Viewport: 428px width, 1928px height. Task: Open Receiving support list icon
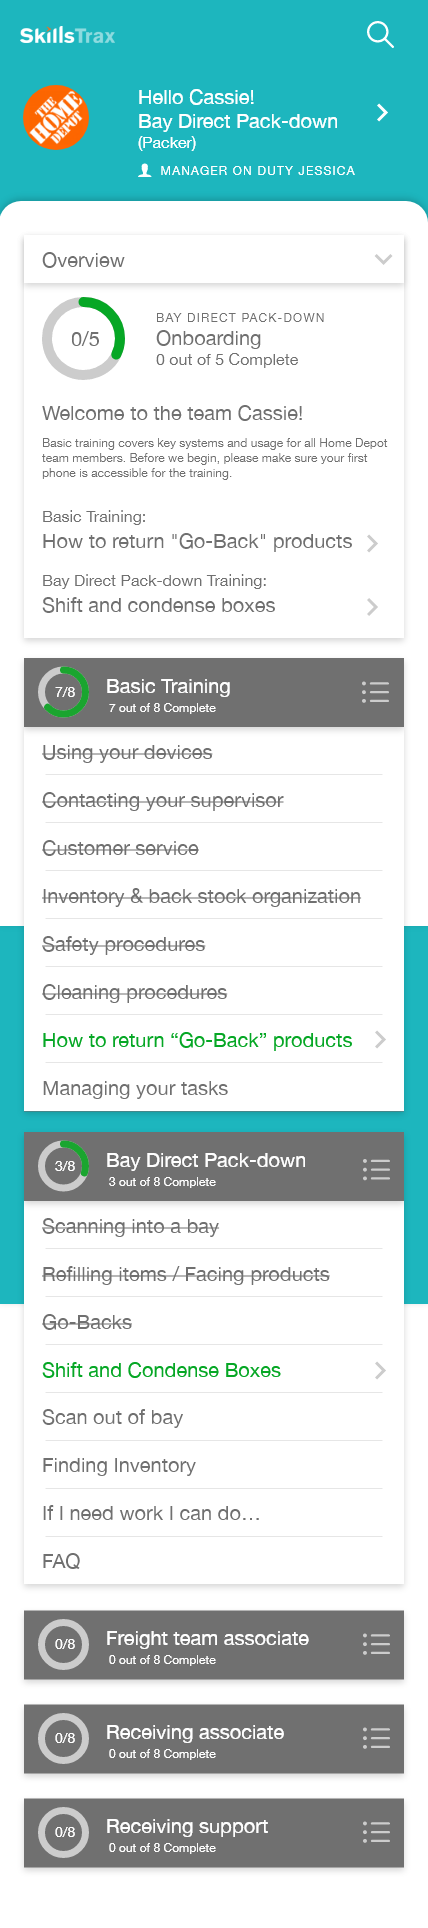(x=375, y=1832)
